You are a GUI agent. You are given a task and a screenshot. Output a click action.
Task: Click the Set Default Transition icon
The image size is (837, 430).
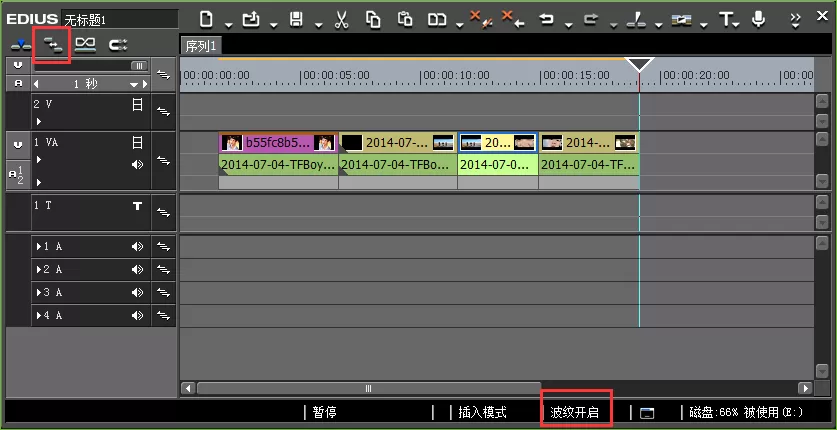tap(682, 20)
